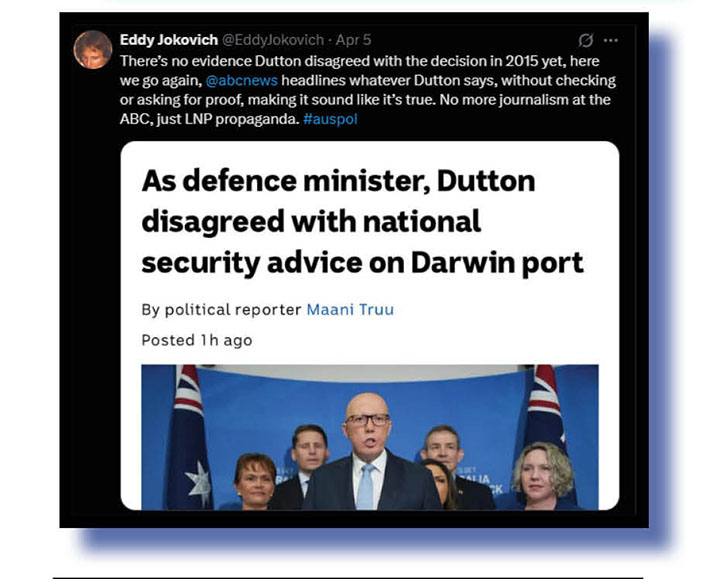The height and width of the screenshot is (579, 709).
Task: Click author link Maani Truu
Action: 350,309
